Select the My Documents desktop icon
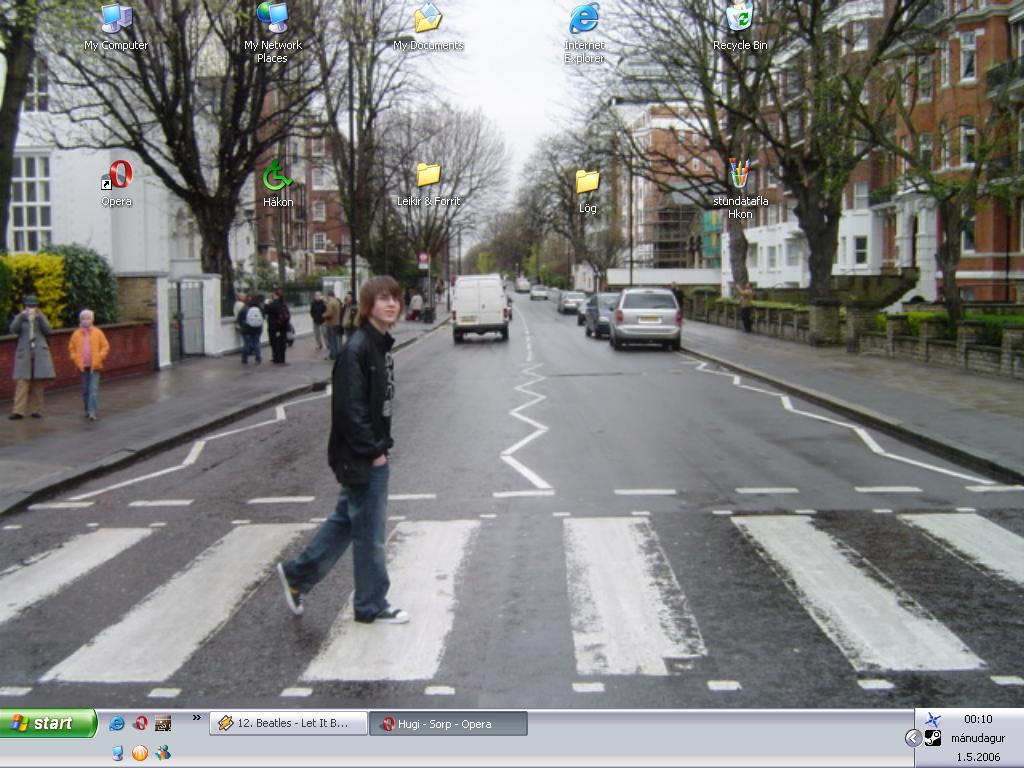 428,27
